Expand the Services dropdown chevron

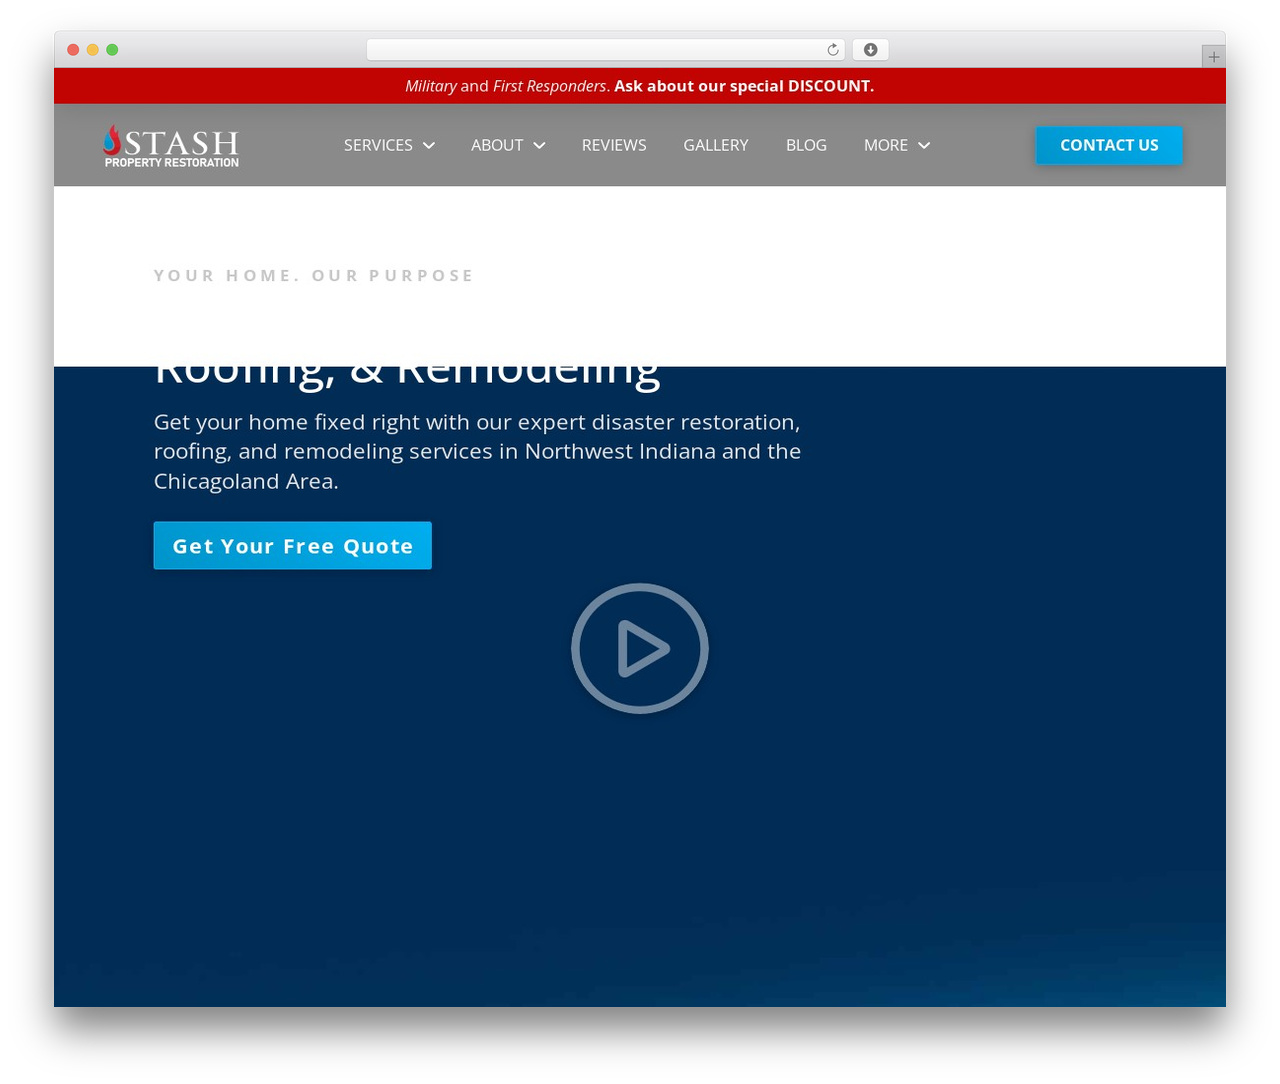click(429, 145)
